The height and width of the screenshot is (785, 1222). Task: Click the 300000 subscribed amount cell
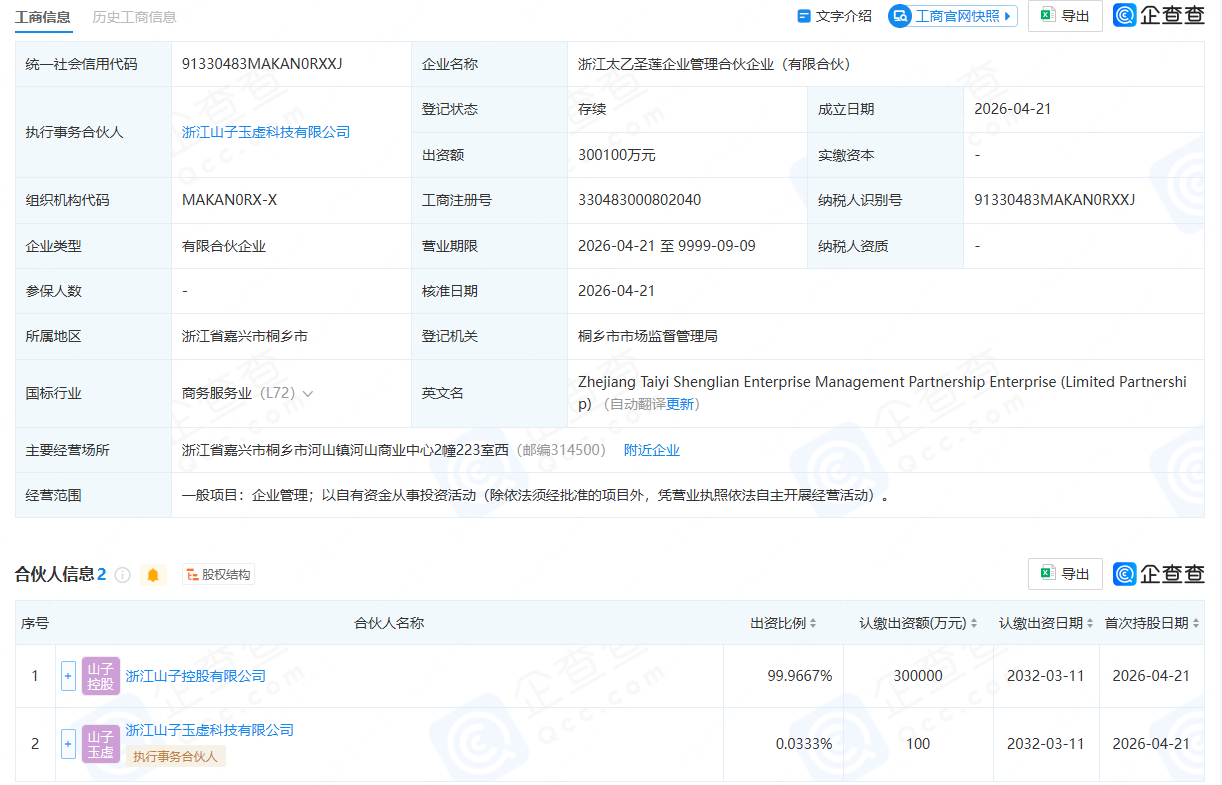(918, 676)
